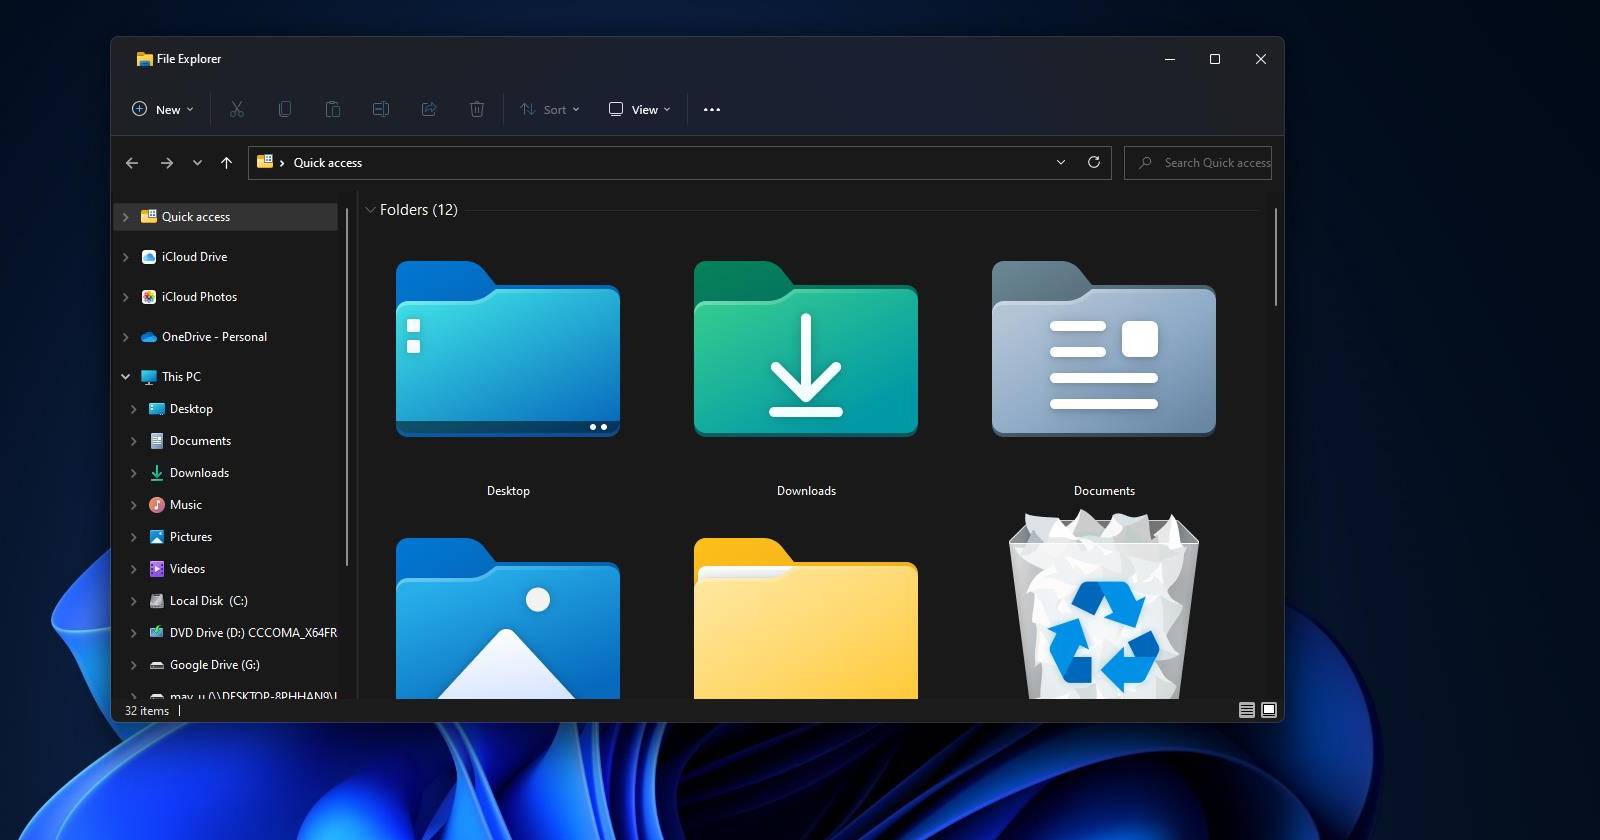Refresh the Quick access view
Image resolution: width=1600 pixels, height=840 pixels.
coord(1094,162)
